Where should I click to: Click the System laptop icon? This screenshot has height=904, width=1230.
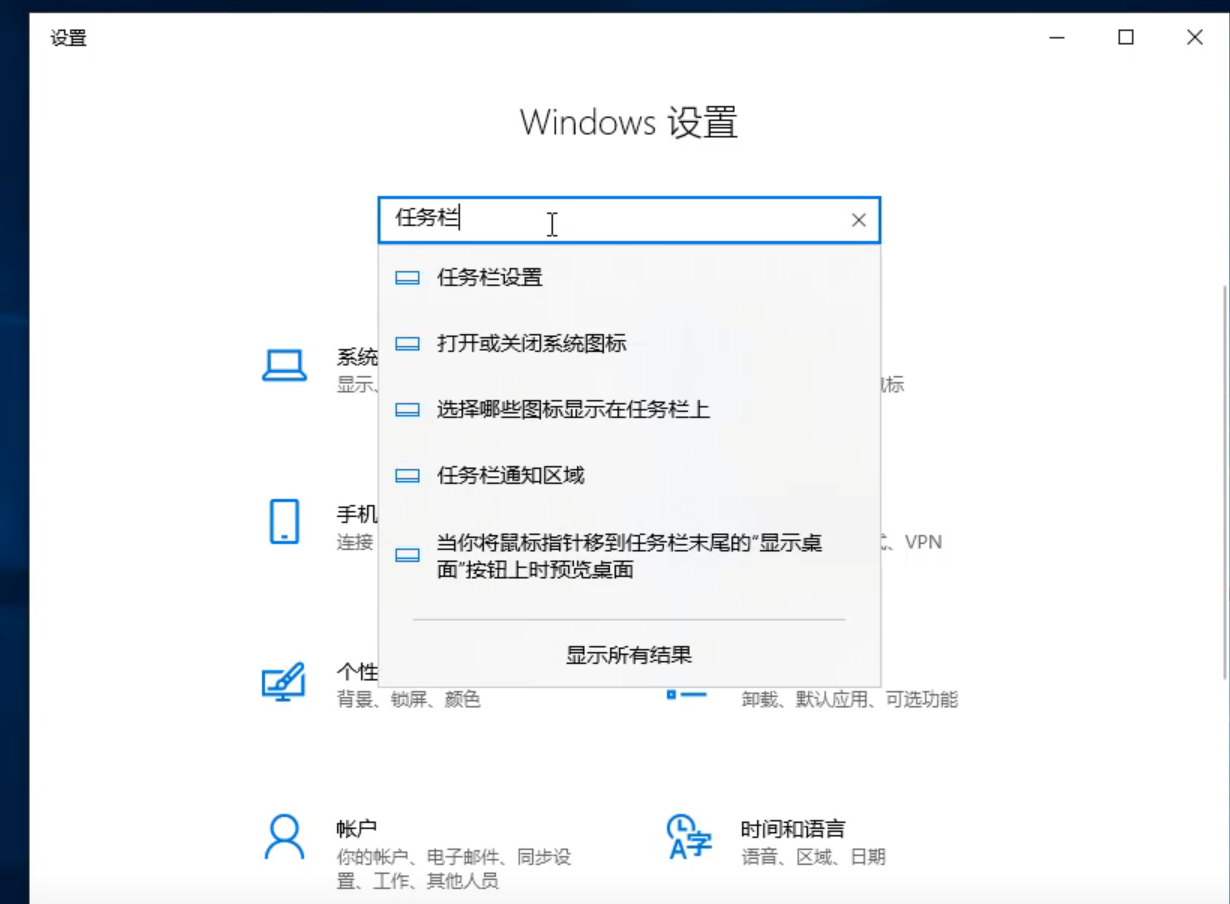point(284,366)
